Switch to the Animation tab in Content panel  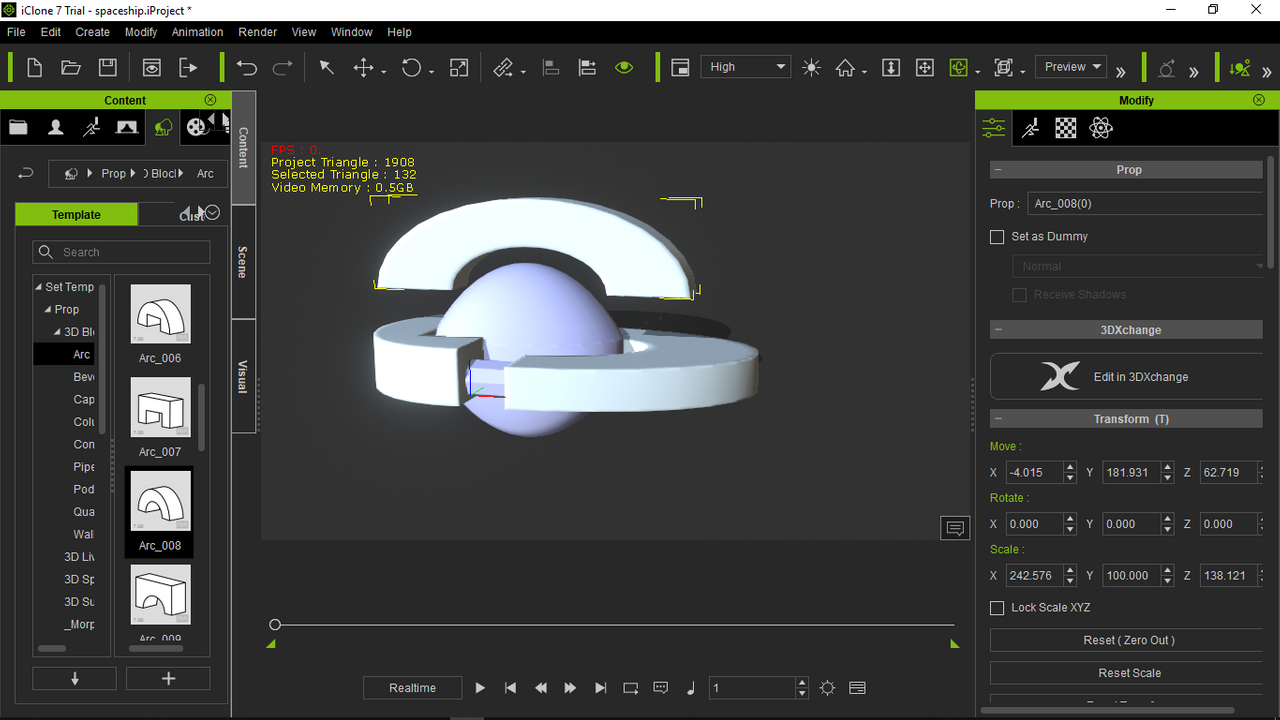point(92,127)
